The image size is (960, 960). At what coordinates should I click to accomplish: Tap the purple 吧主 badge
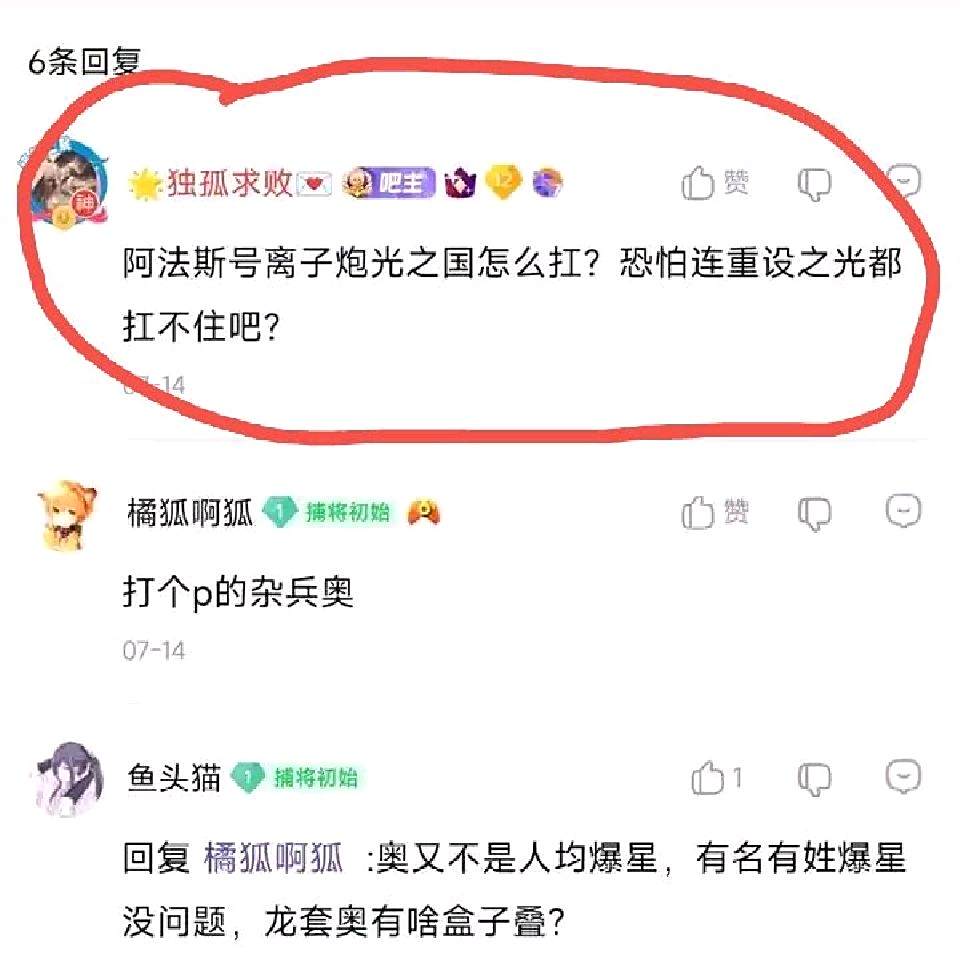pyautogui.click(x=389, y=182)
